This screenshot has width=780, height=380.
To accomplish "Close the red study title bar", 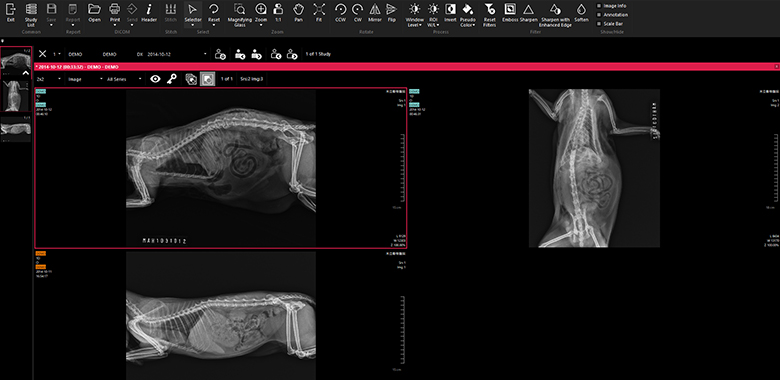I will point(777,66).
